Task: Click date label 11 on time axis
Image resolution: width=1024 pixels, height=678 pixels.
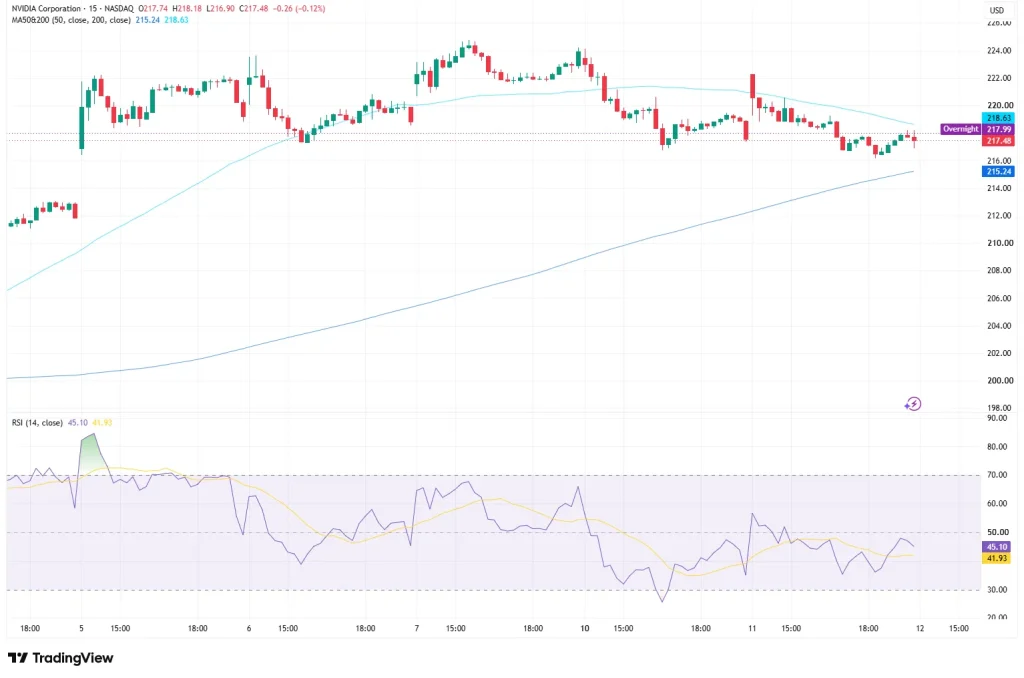Action: pos(752,628)
